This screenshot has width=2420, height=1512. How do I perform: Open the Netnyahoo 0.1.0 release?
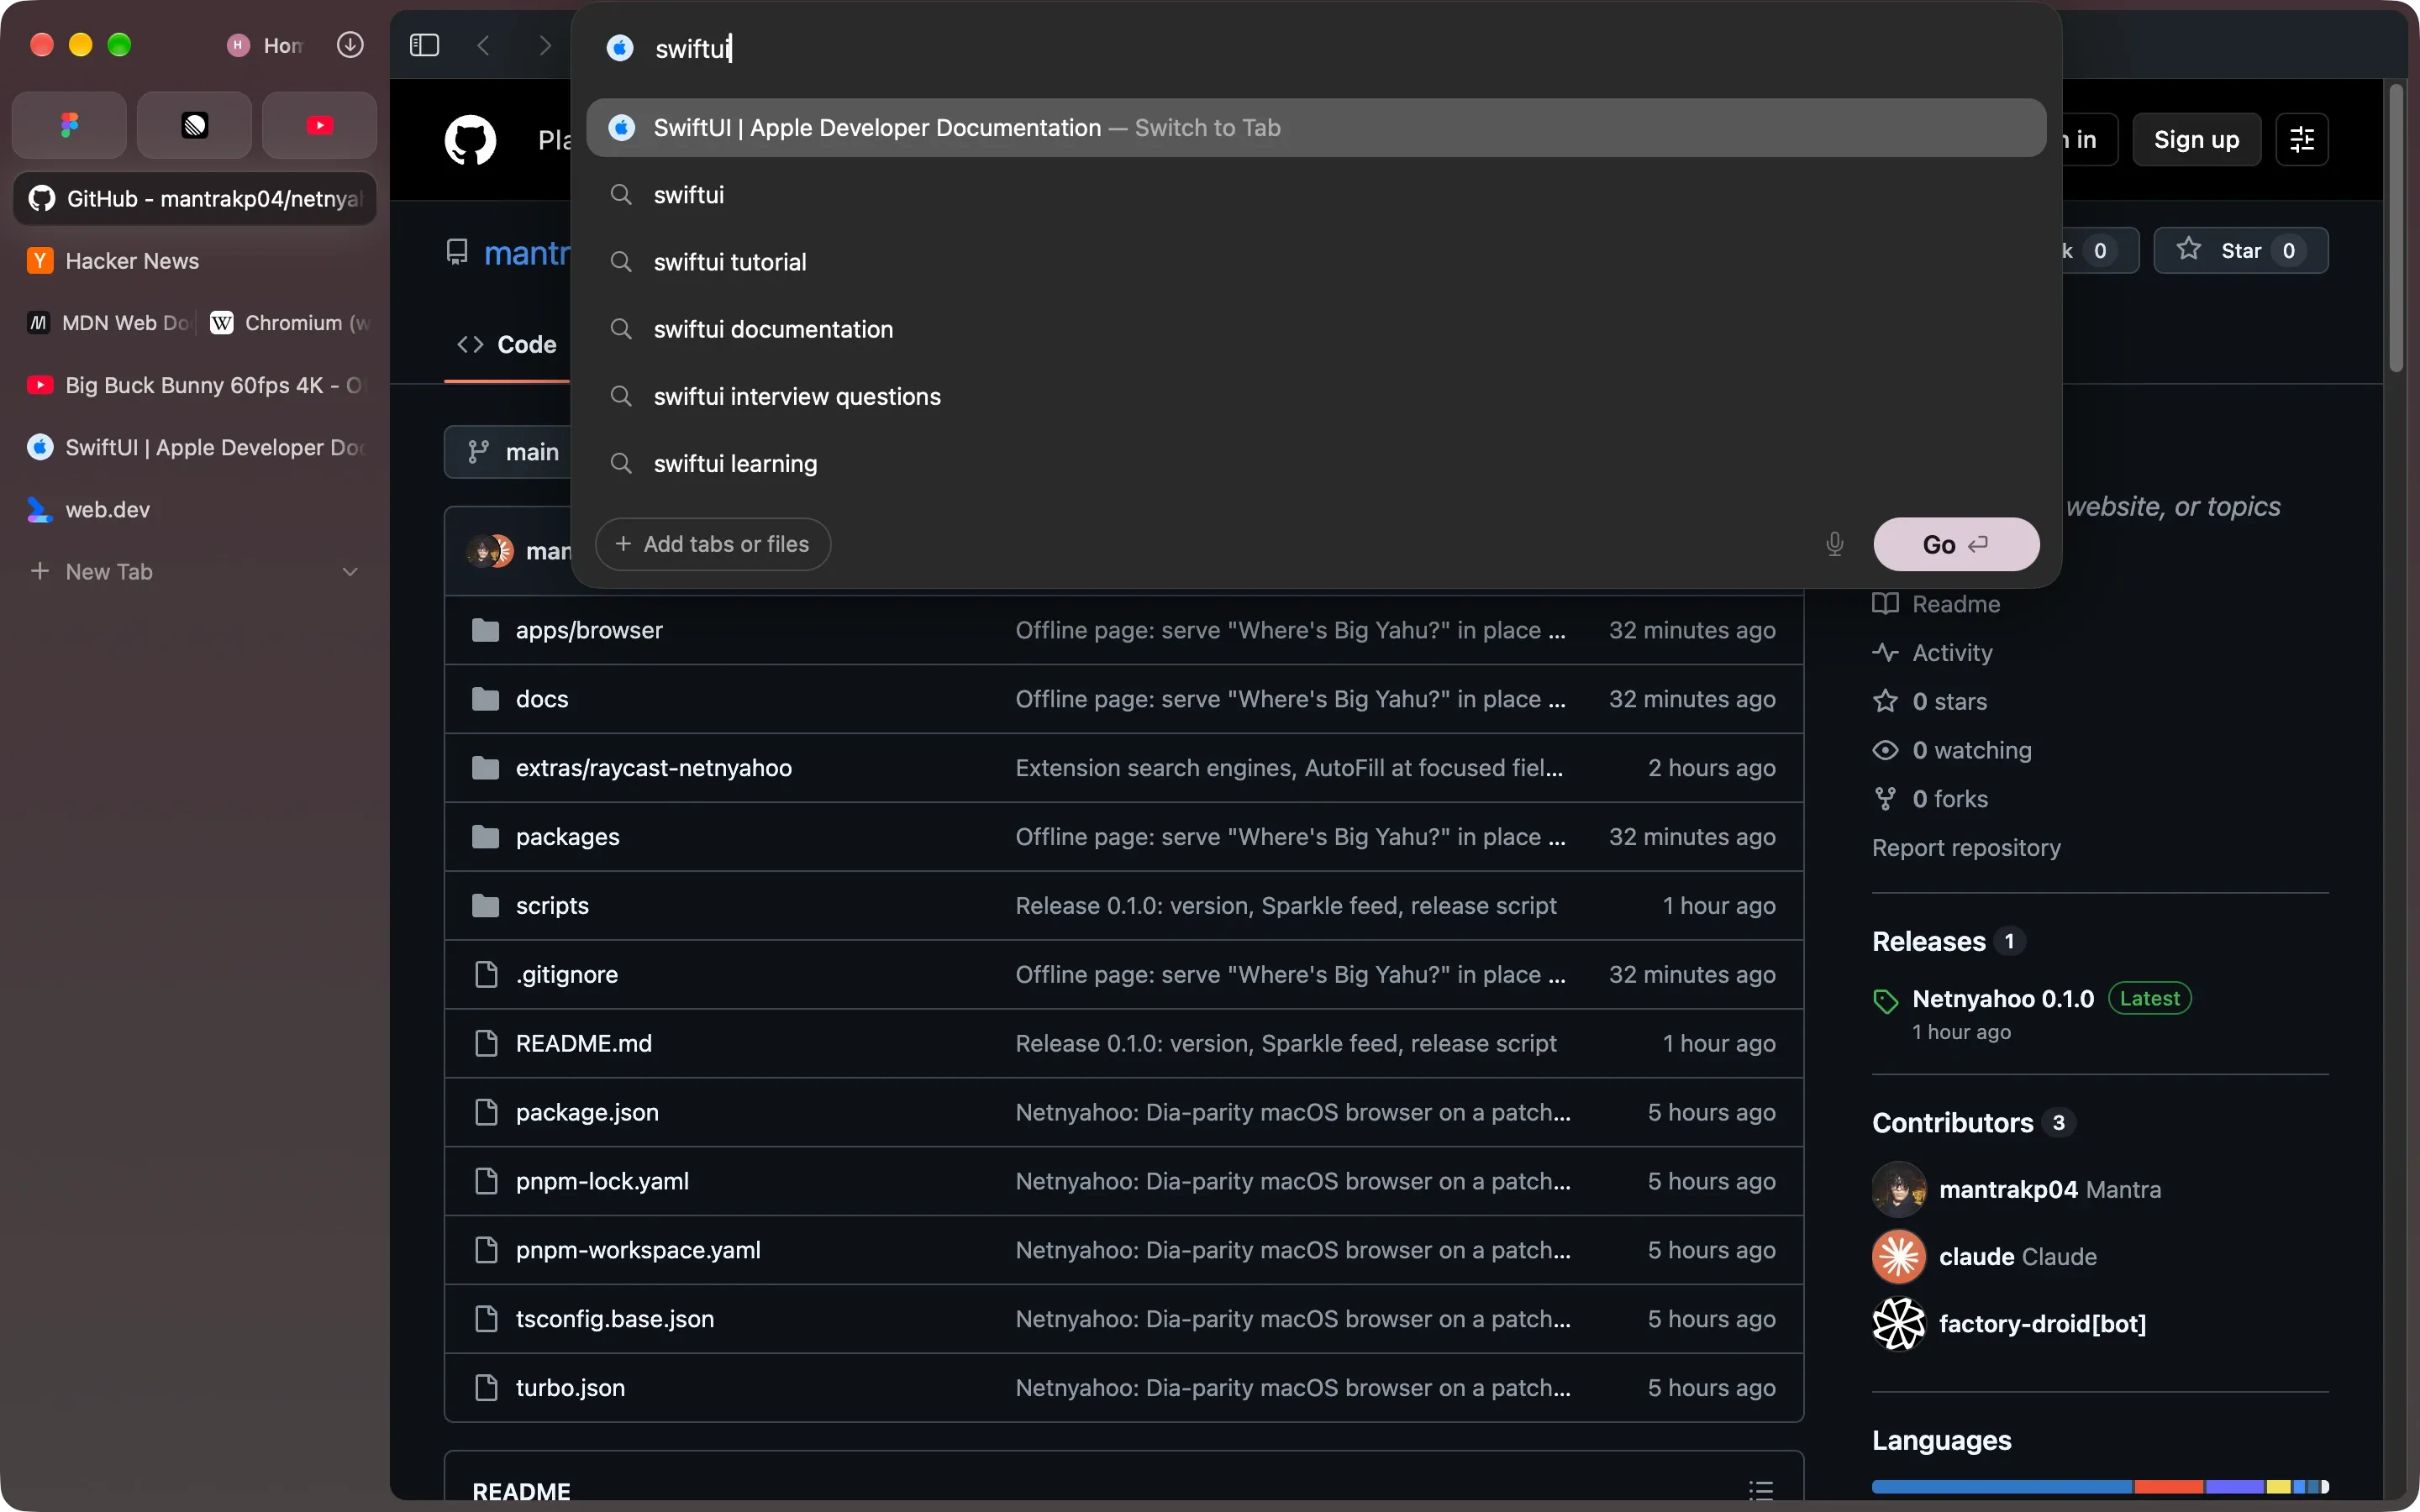tap(2003, 999)
